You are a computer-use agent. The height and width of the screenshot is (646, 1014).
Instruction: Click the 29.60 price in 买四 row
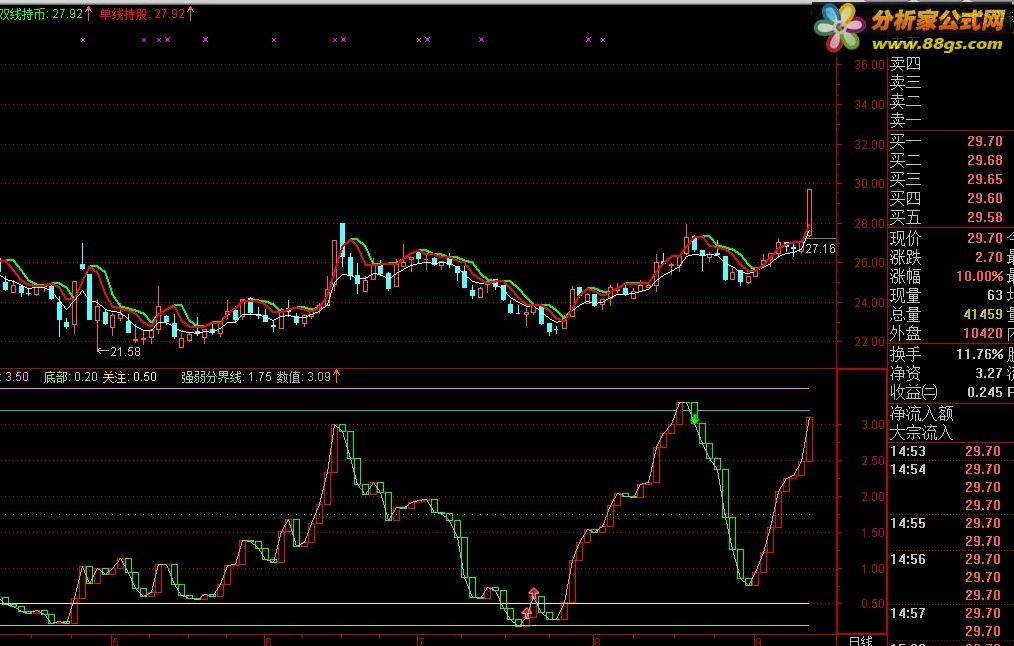(x=985, y=199)
